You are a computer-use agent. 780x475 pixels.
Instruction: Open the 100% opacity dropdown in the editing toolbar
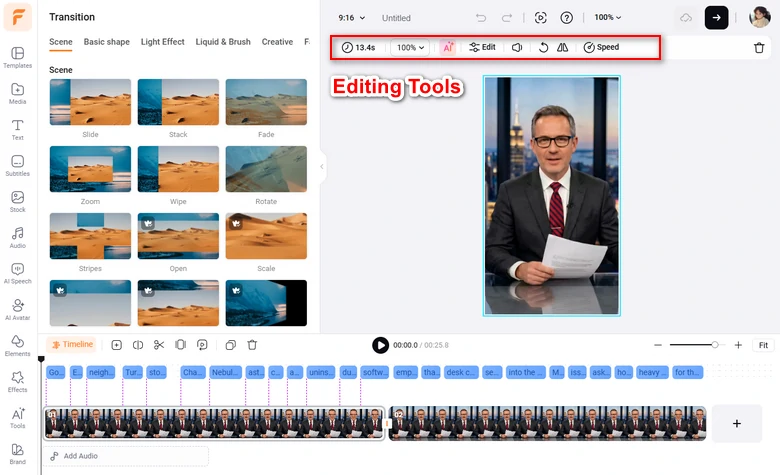410,47
